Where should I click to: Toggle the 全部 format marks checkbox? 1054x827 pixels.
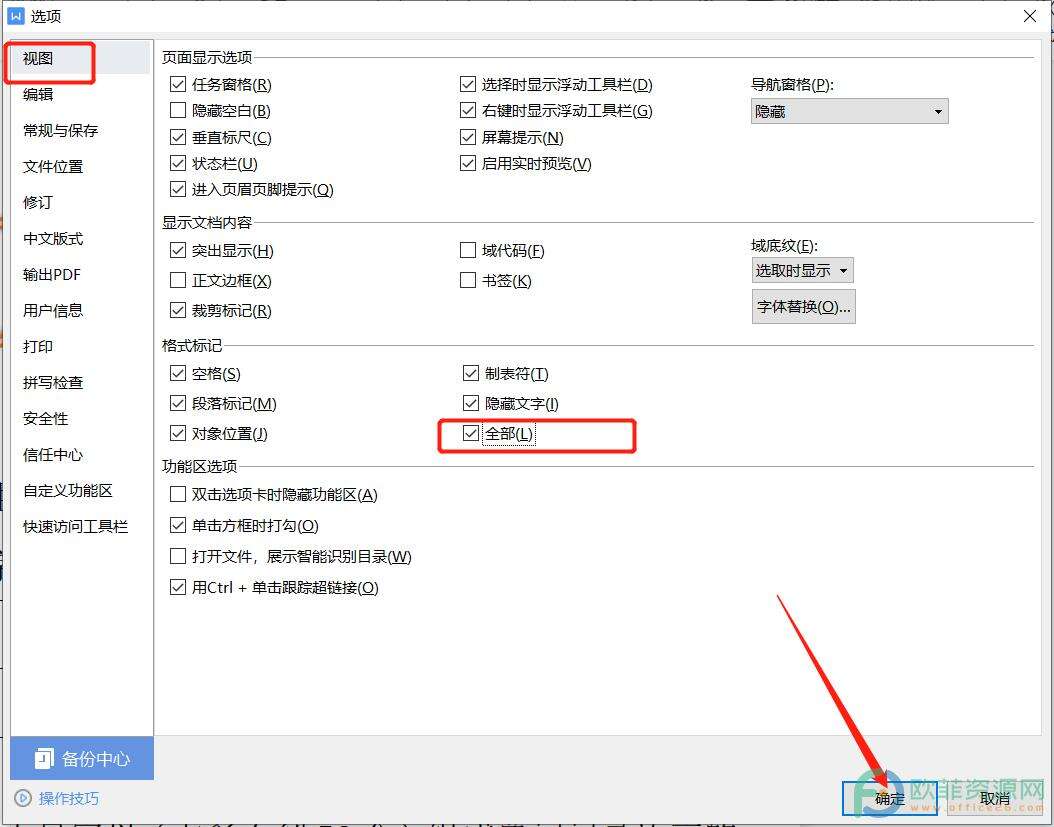point(471,434)
